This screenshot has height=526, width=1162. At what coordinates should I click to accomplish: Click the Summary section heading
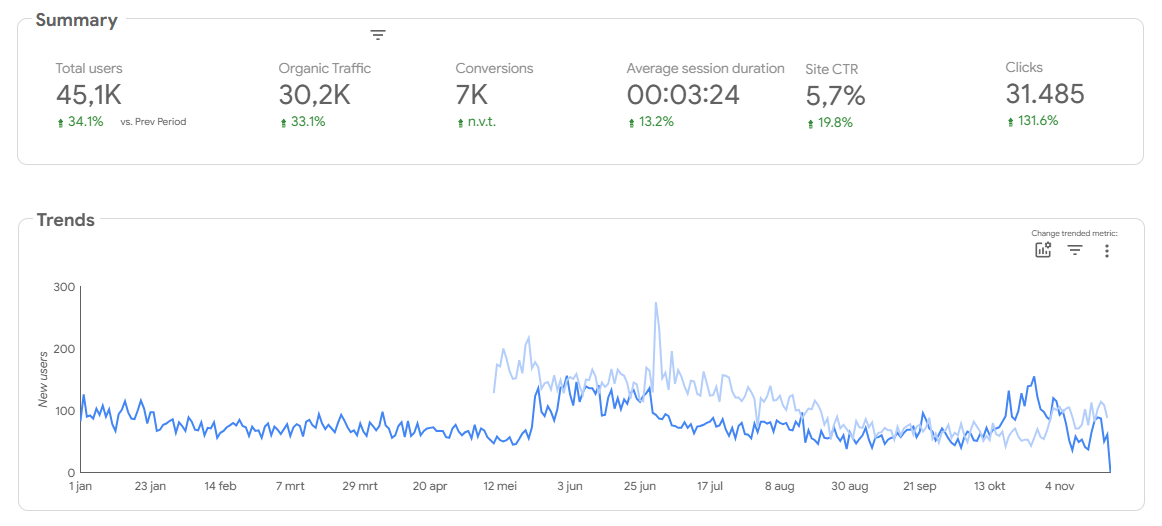click(77, 21)
